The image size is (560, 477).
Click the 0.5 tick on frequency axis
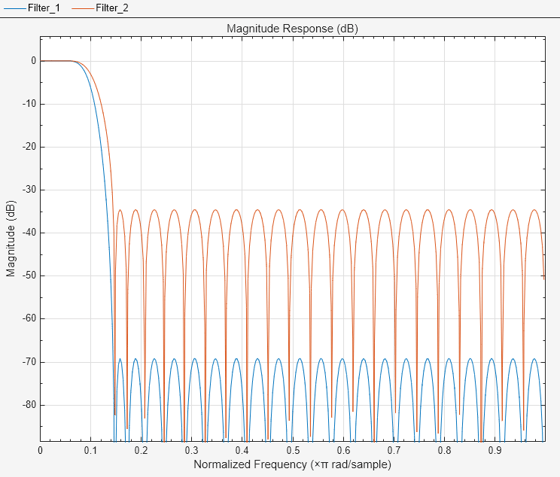tap(293, 450)
